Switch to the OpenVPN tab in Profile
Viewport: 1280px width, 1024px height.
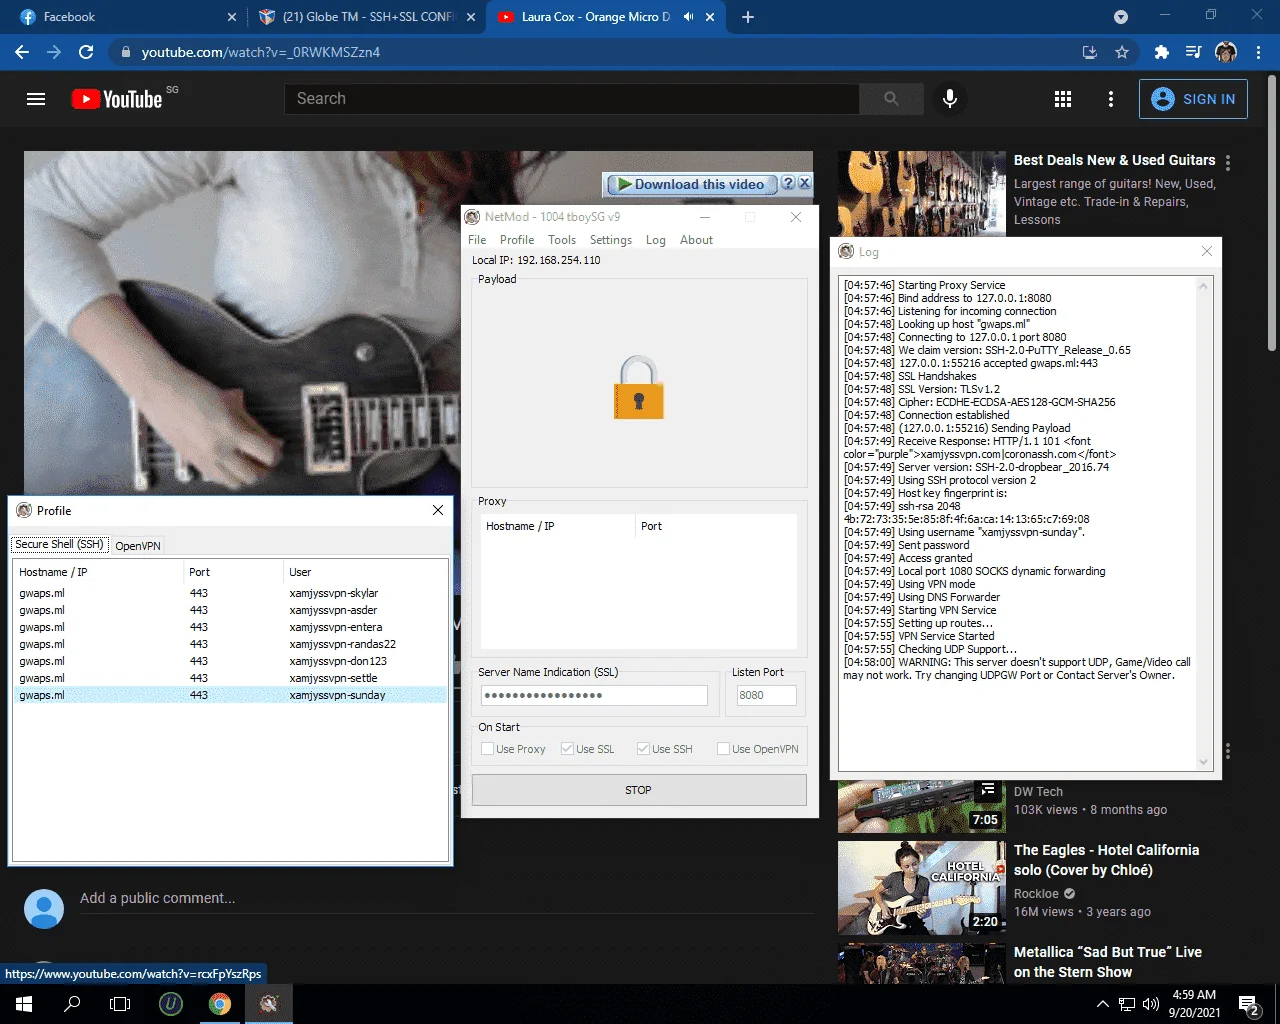[138, 546]
